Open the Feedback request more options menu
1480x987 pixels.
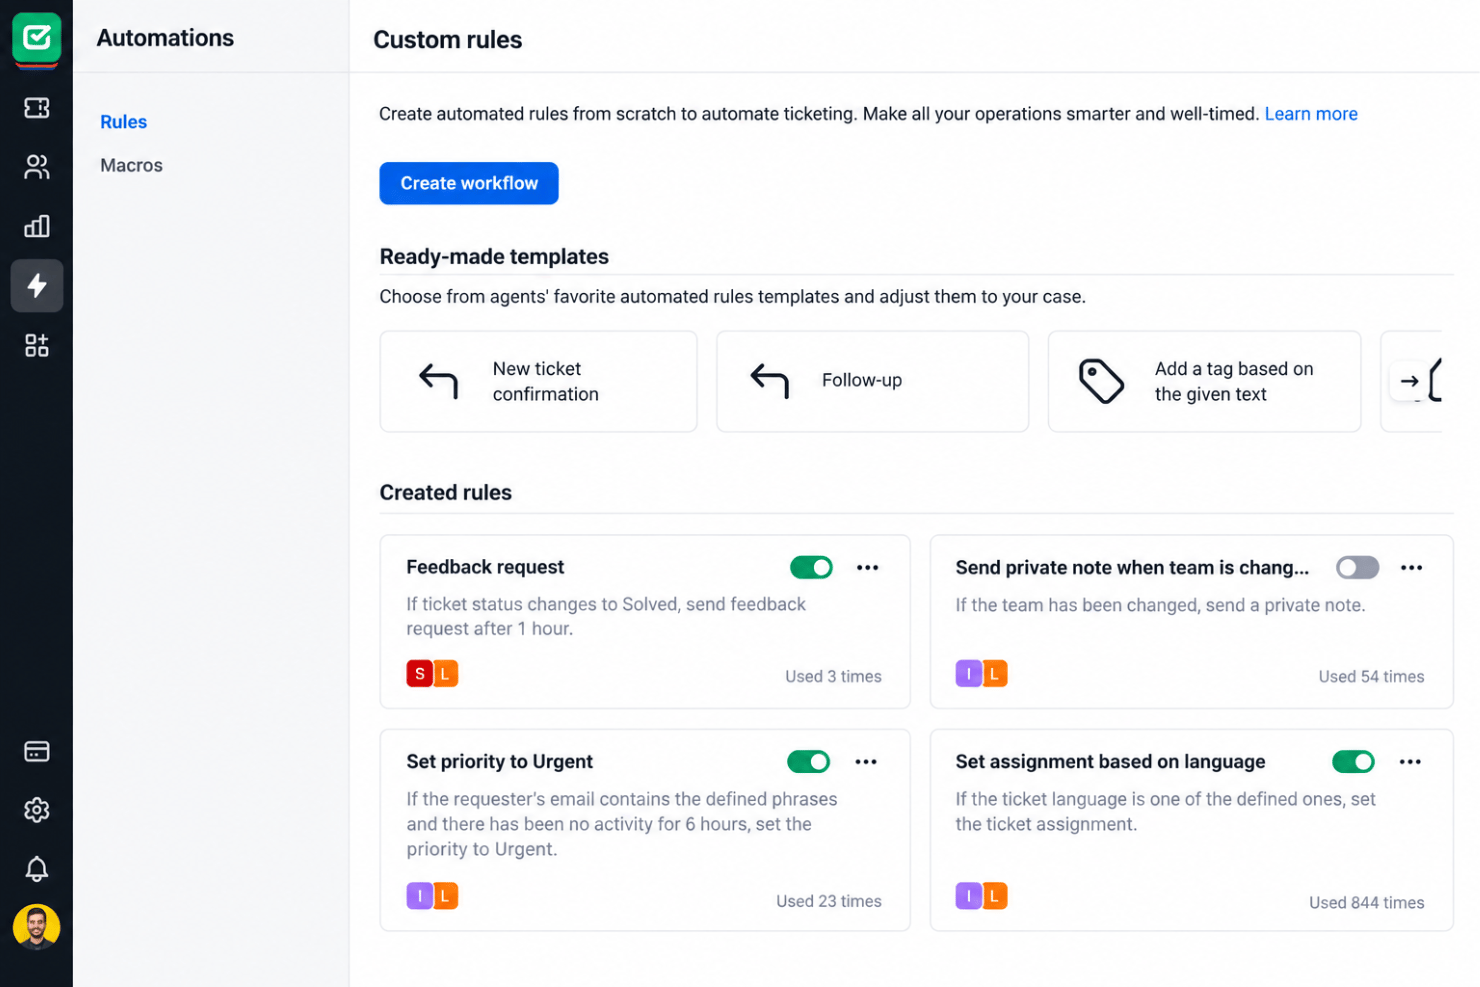pyautogui.click(x=867, y=567)
